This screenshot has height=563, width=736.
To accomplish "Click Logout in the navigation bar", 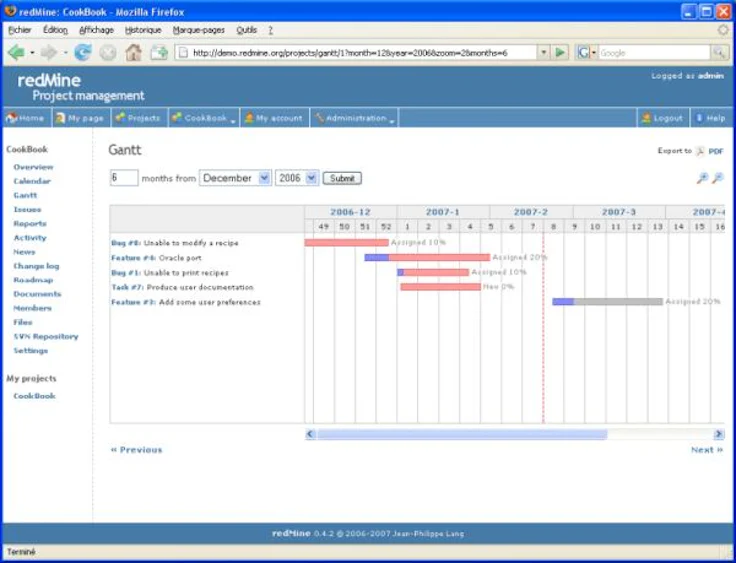I will [x=663, y=118].
